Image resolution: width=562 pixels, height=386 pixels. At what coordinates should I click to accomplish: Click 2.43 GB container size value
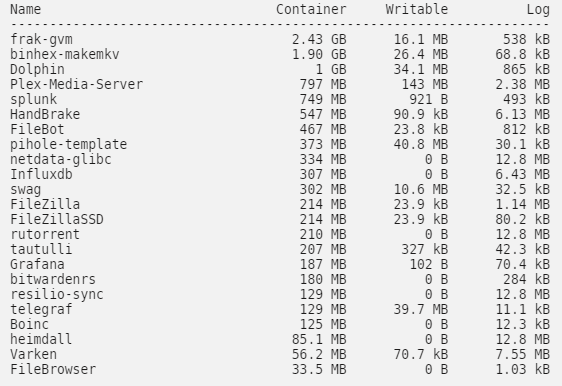319,39
